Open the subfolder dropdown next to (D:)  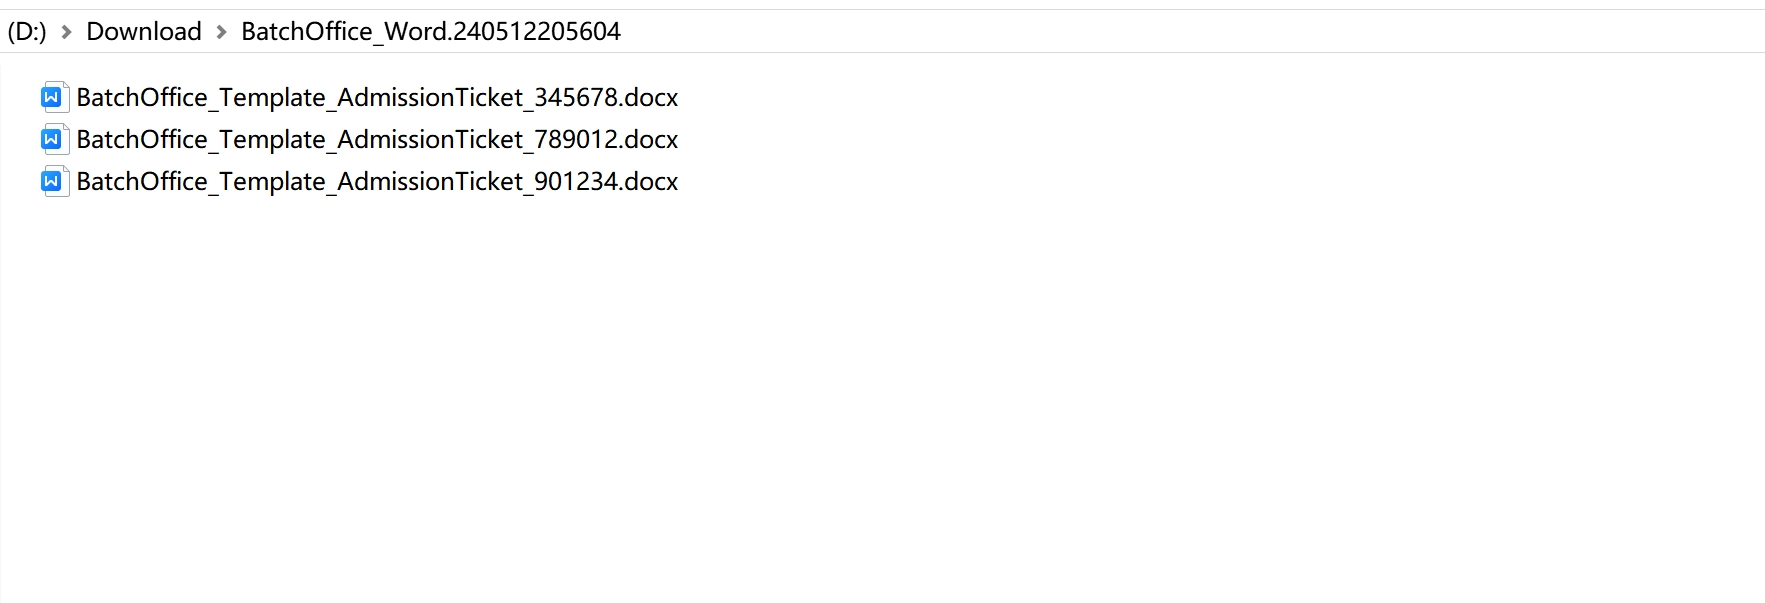67,32
